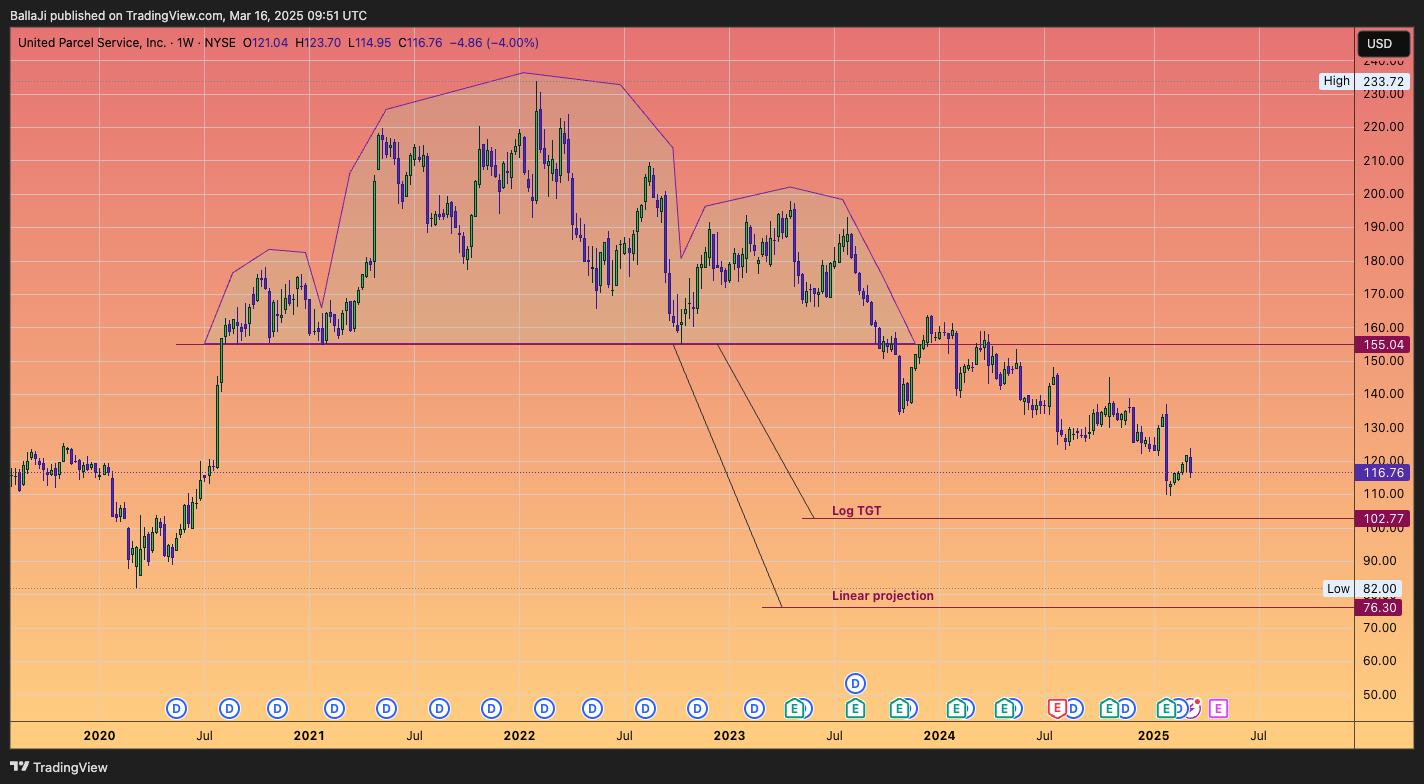
Task: Click the dividend marker near November 2022
Action: pyautogui.click(x=698, y=709)
